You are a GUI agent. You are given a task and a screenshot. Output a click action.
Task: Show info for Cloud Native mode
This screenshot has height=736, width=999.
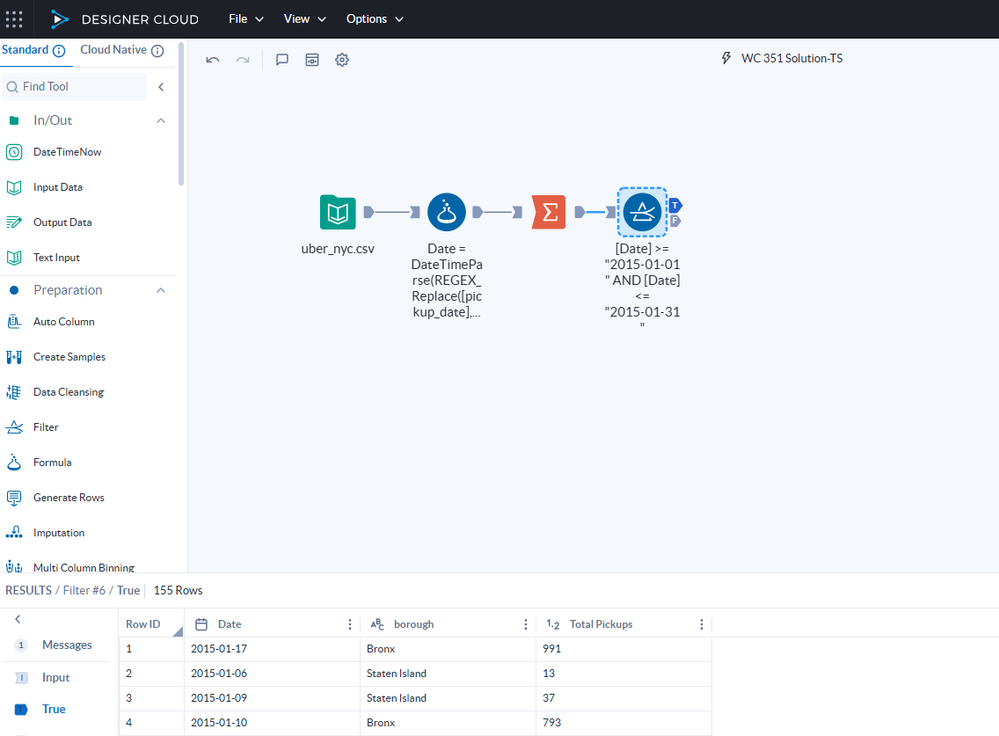click(x=157, y=51)
